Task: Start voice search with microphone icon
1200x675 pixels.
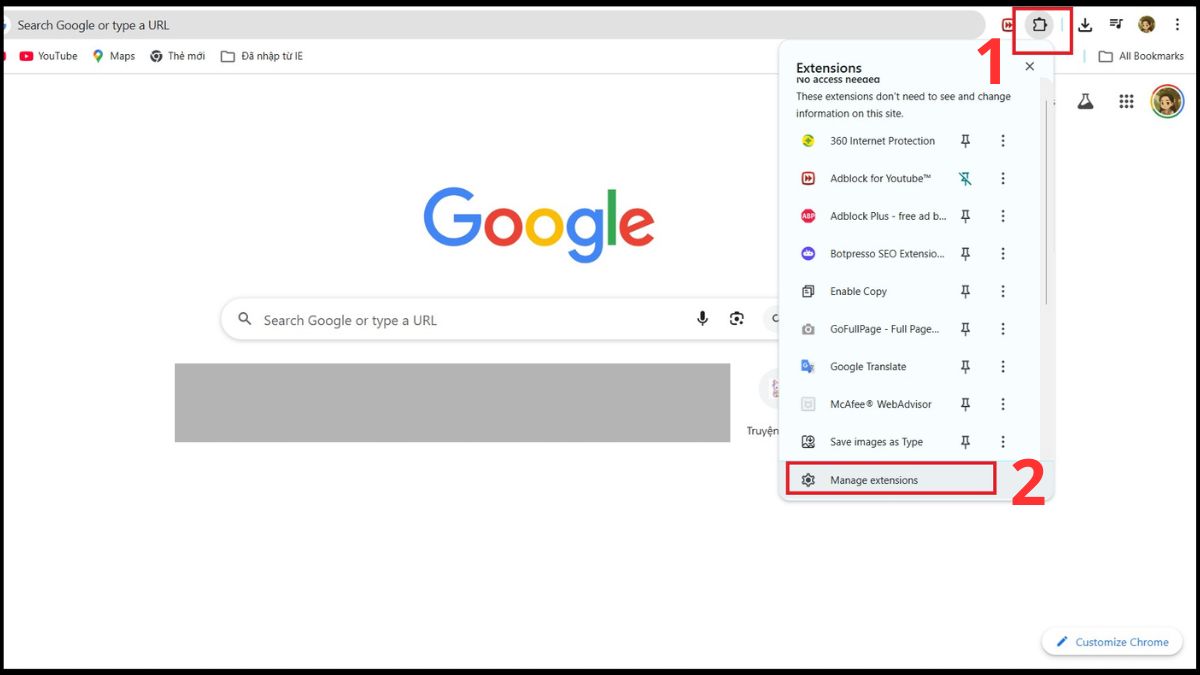Action: pos(702,319)
